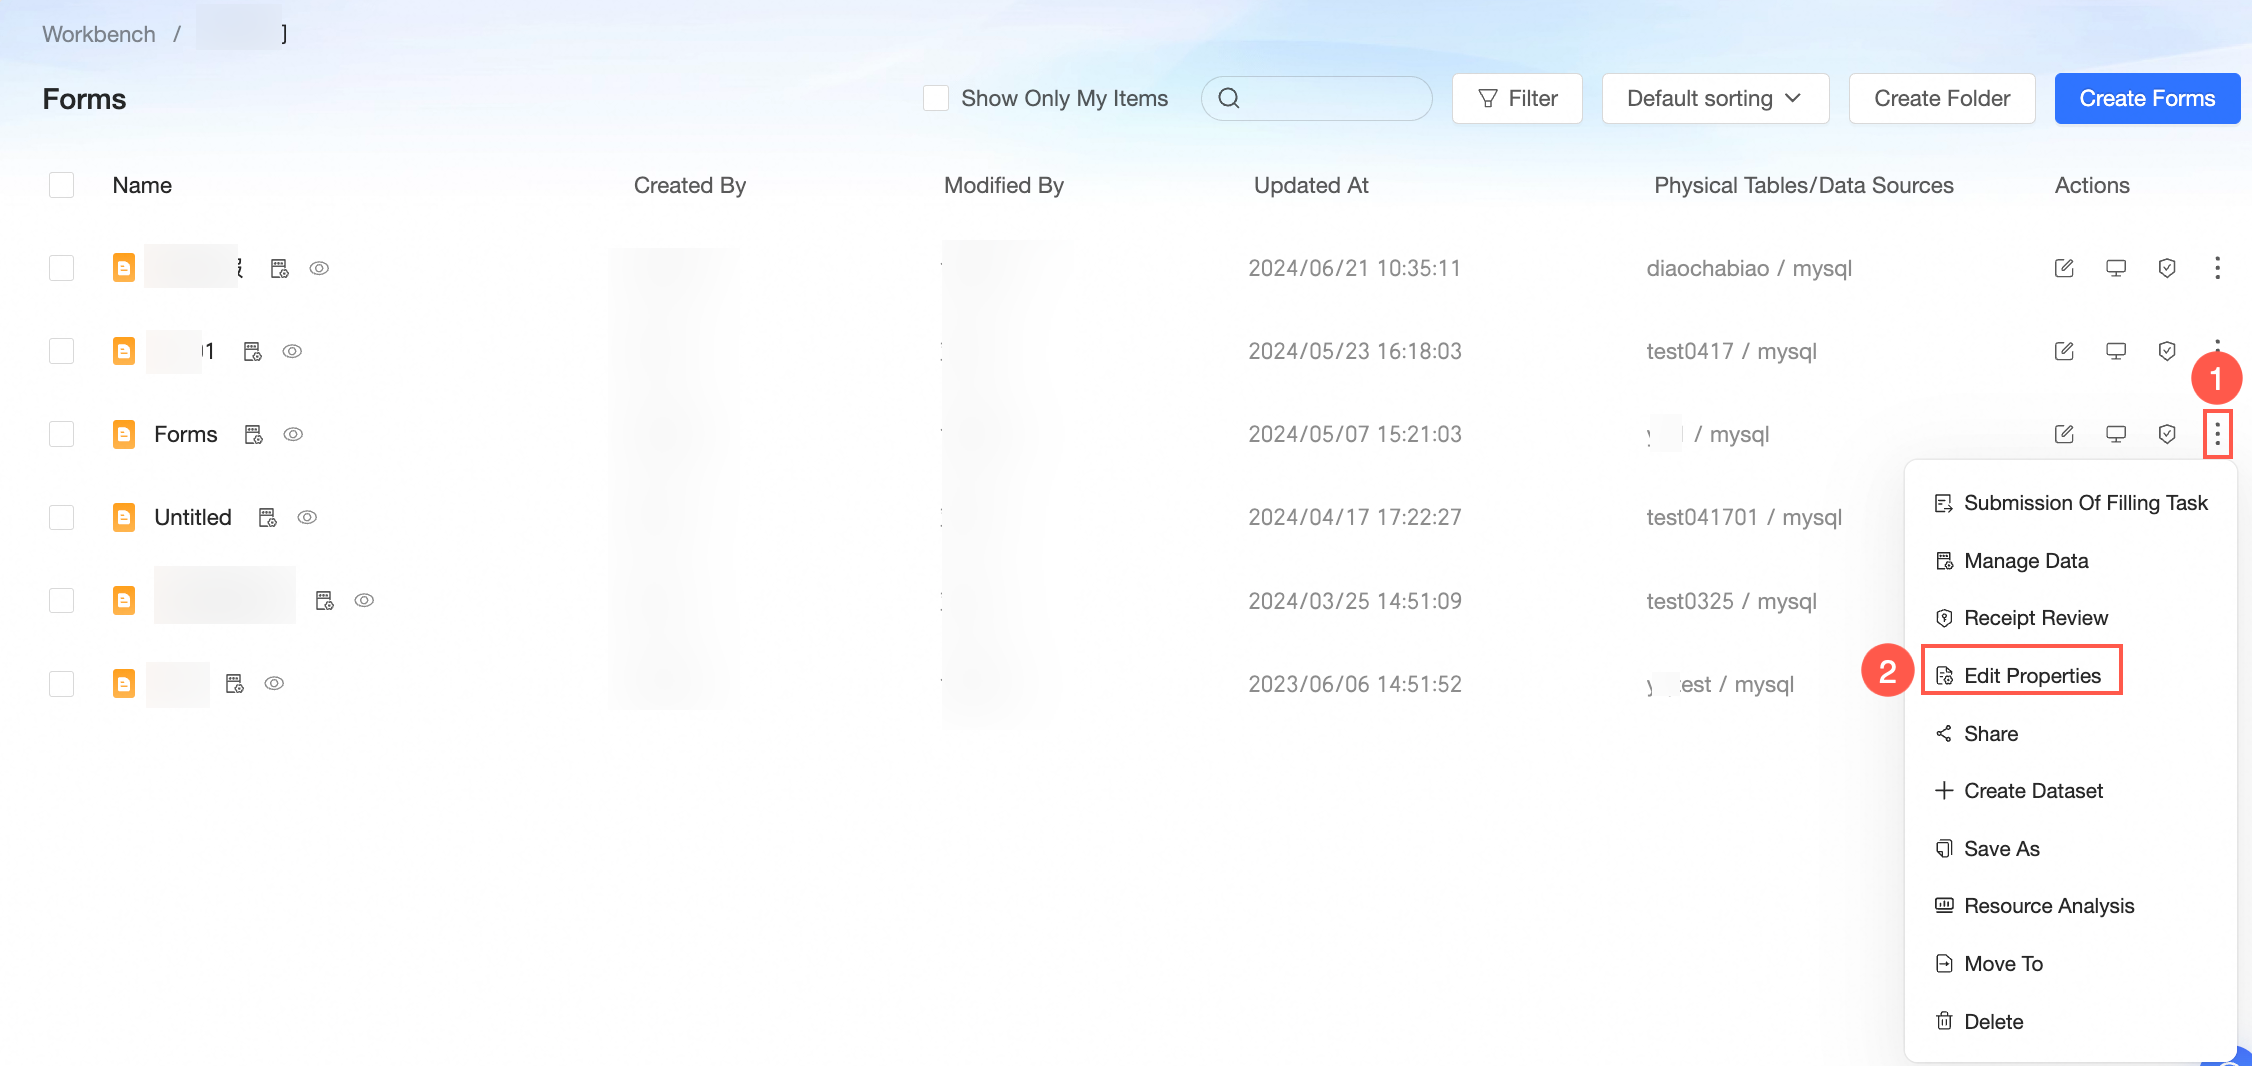This screenshot has height=1066, width=2252.
Task: Click the manage data icon in test0325 row
Action: pyautogui.click(x=325, y=600)
